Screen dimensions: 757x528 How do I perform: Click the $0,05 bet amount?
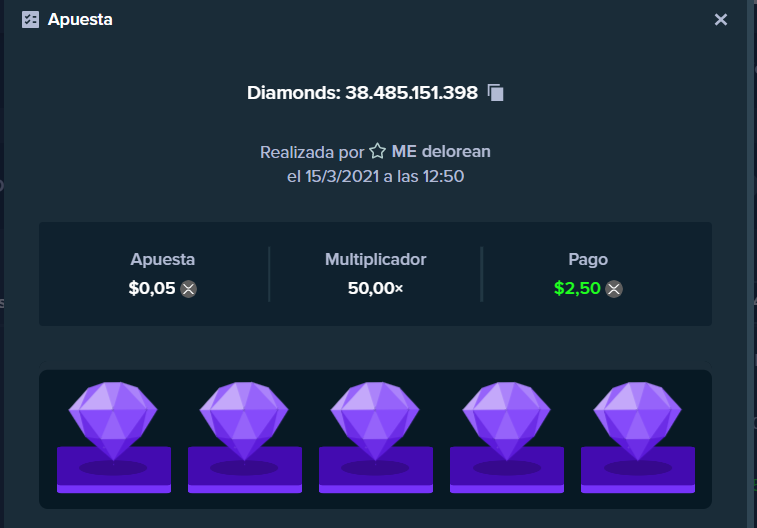152,289
